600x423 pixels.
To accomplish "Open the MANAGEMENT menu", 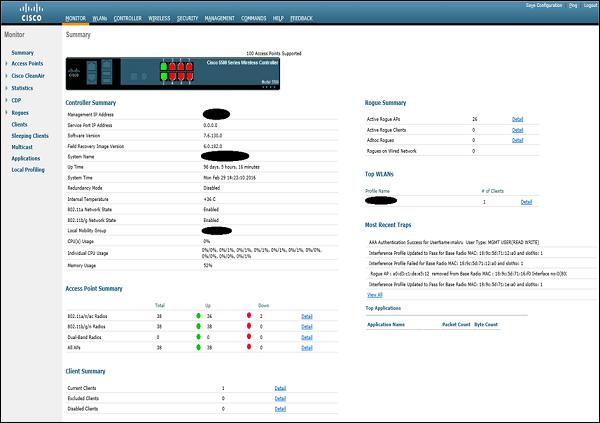I will (x=219, y=18).
